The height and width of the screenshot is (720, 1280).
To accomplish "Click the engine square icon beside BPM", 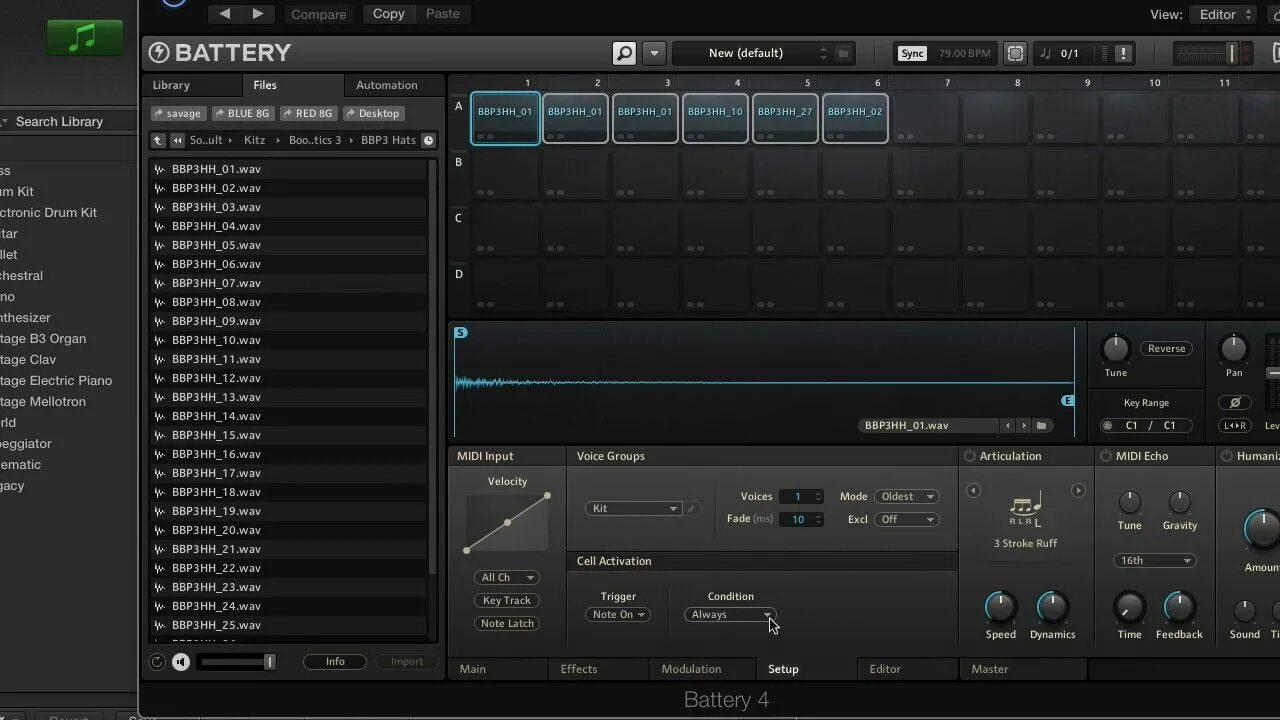I will coord(1015,53).
